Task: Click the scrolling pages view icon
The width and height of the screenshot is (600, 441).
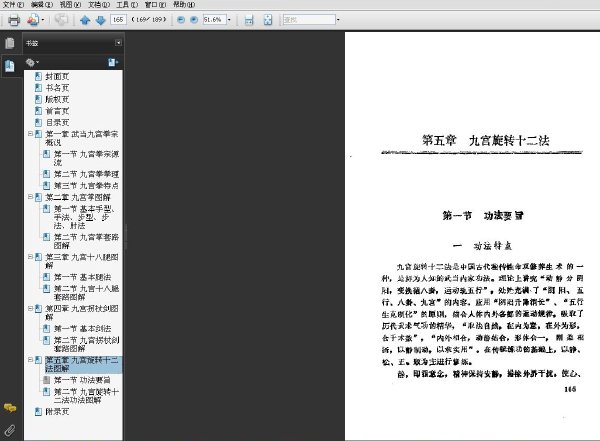Action: [x=249, y=20]
